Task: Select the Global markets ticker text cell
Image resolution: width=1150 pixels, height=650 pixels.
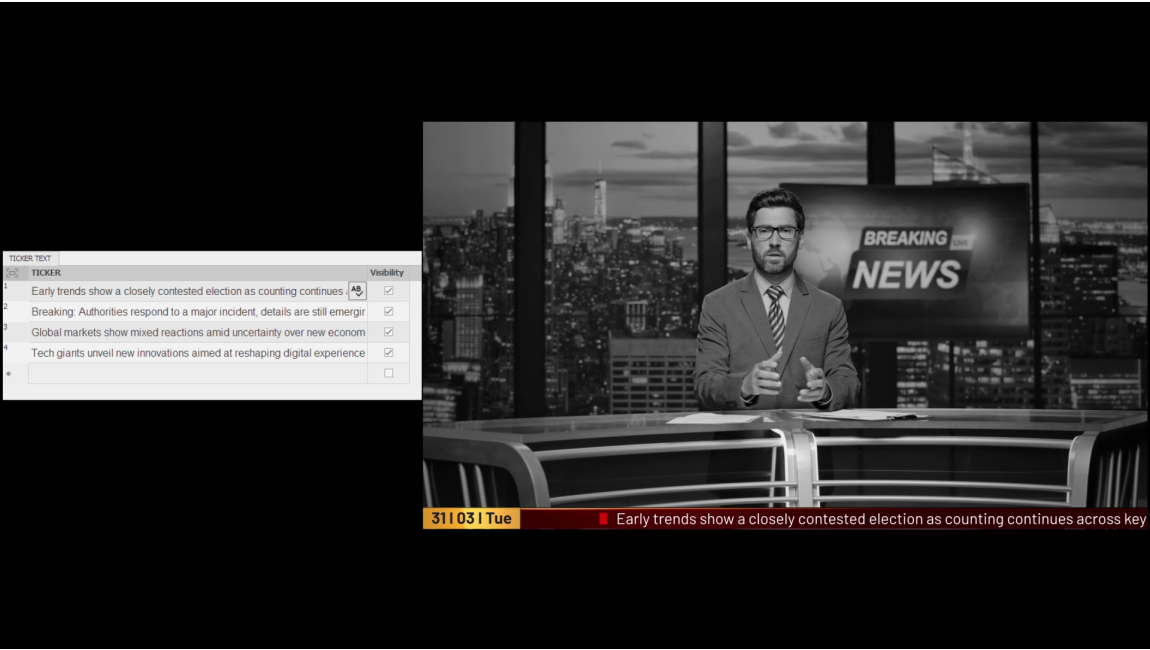Action: (197, 332)
